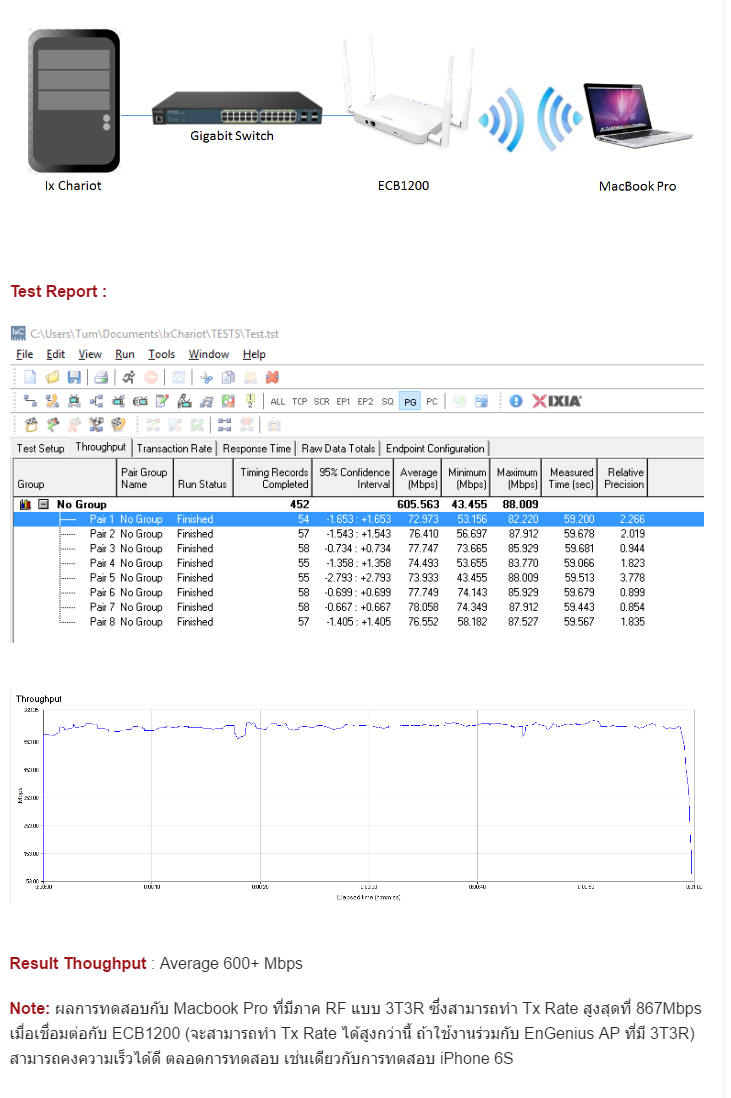
Task: Click the Edit pair pencil-notepad icon
Action: click(162, 401)
